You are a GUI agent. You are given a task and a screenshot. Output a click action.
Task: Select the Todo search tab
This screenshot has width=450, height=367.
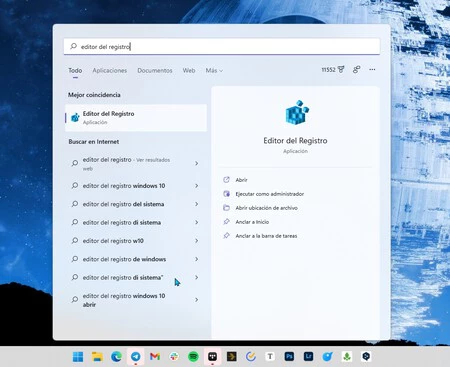(75, 70)
